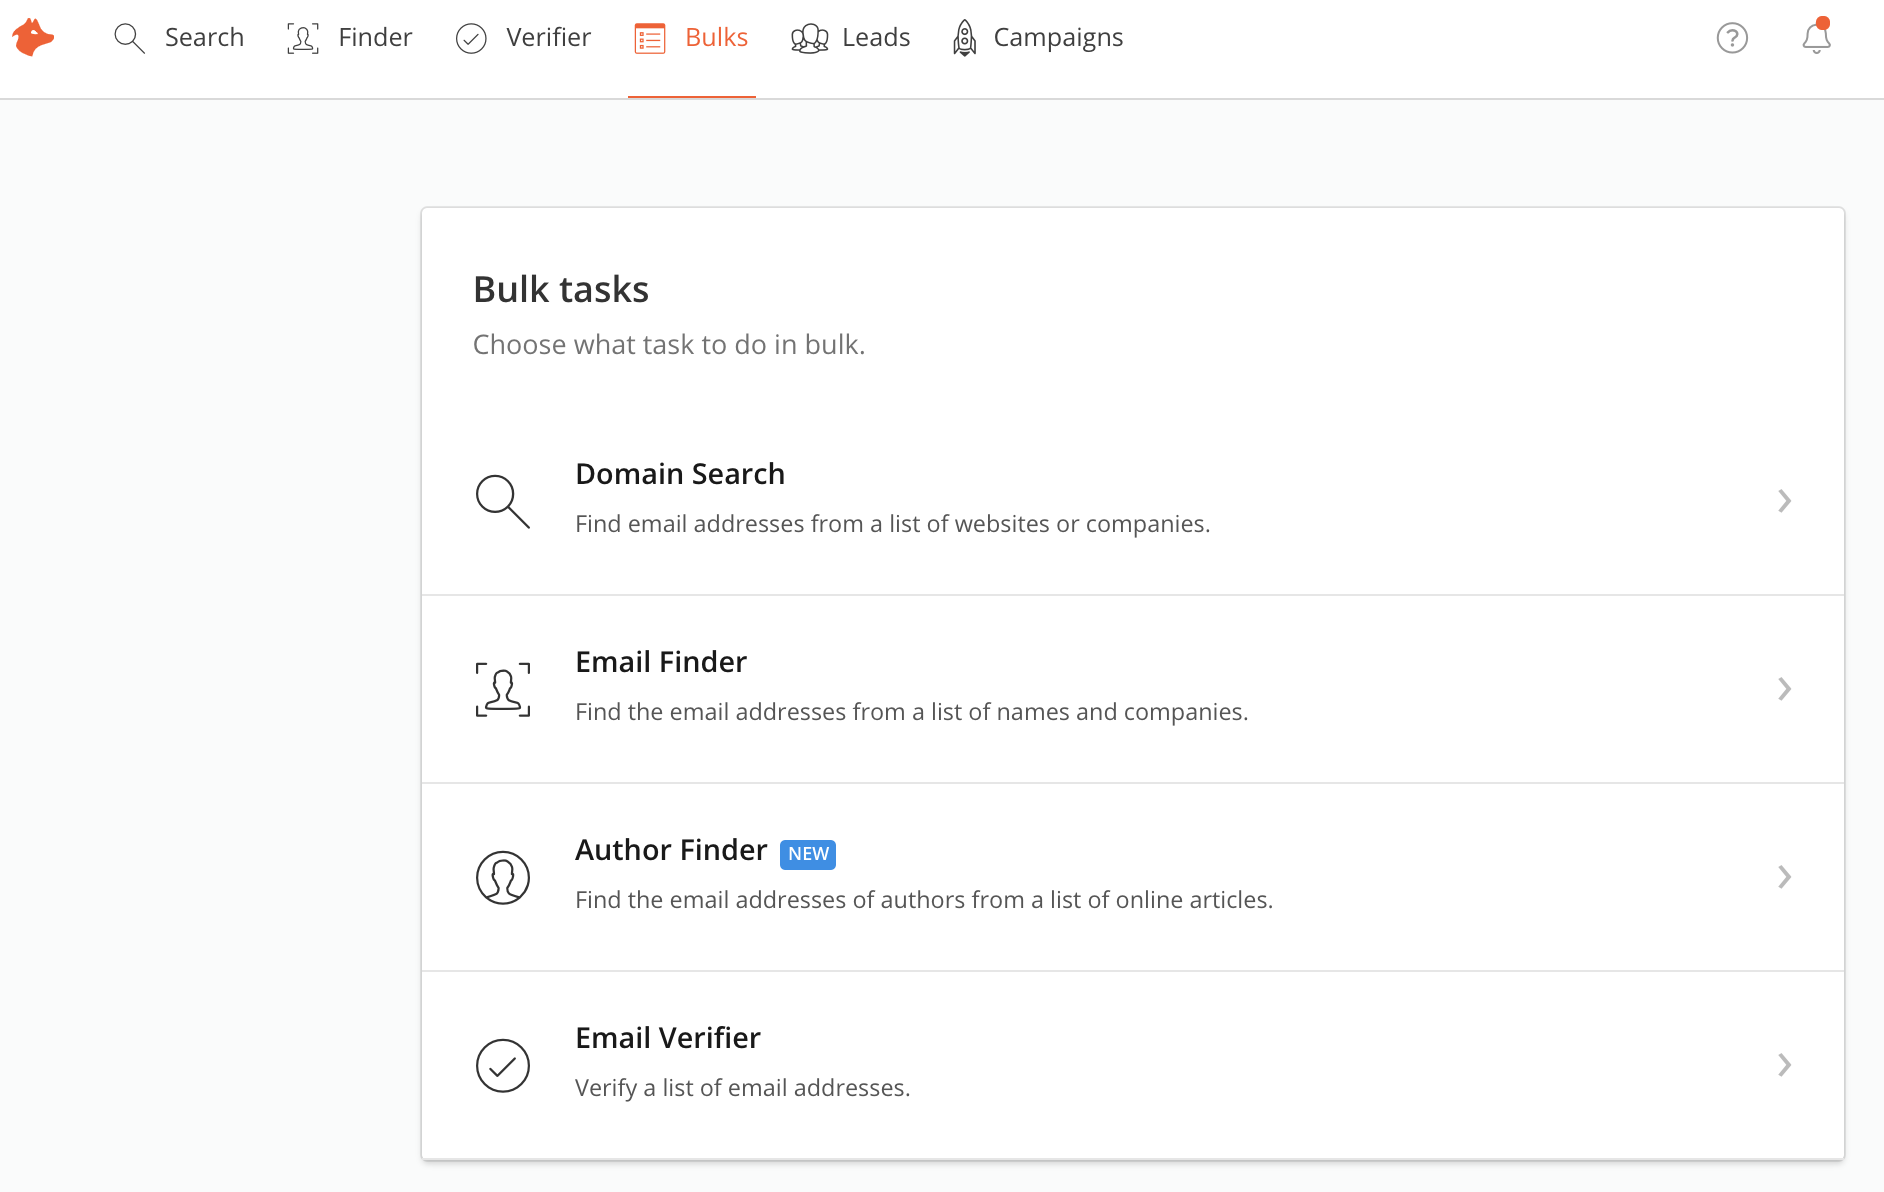1884x1192 pixels.
Task: Open Email Finder via its right chevron
Action: (1786, 688)
